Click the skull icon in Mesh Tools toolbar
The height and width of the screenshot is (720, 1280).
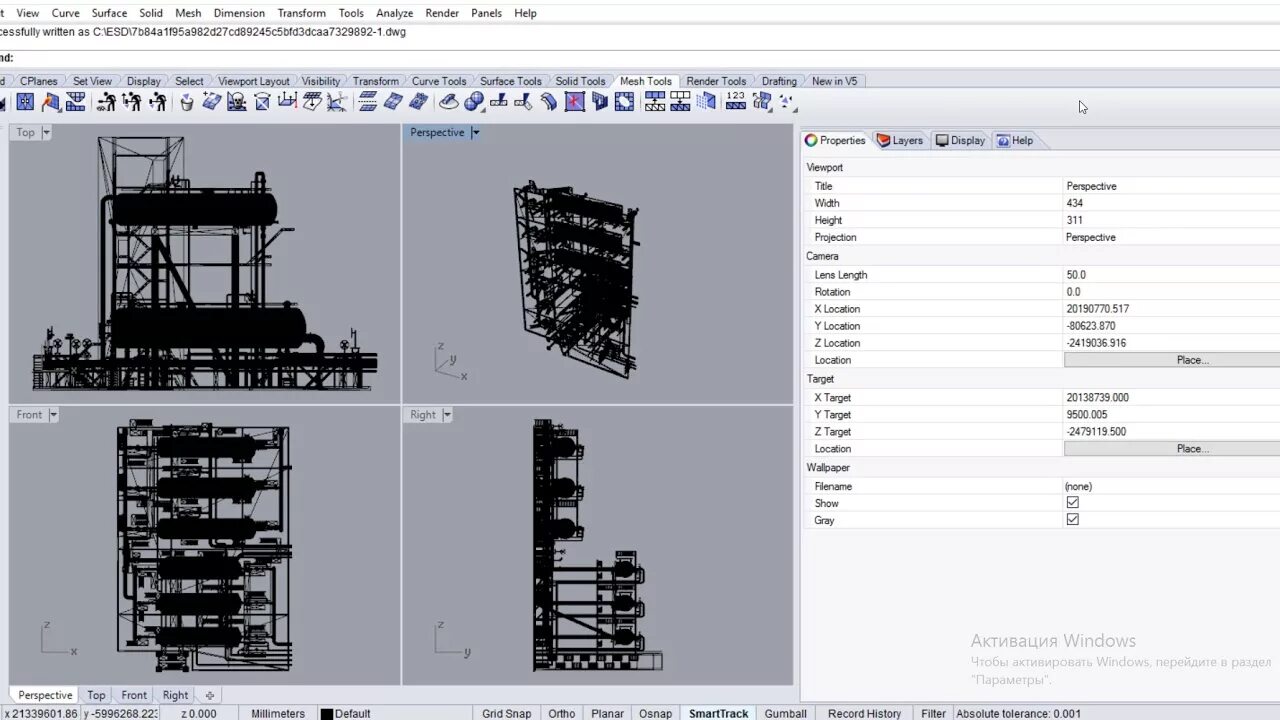point(237,101)
